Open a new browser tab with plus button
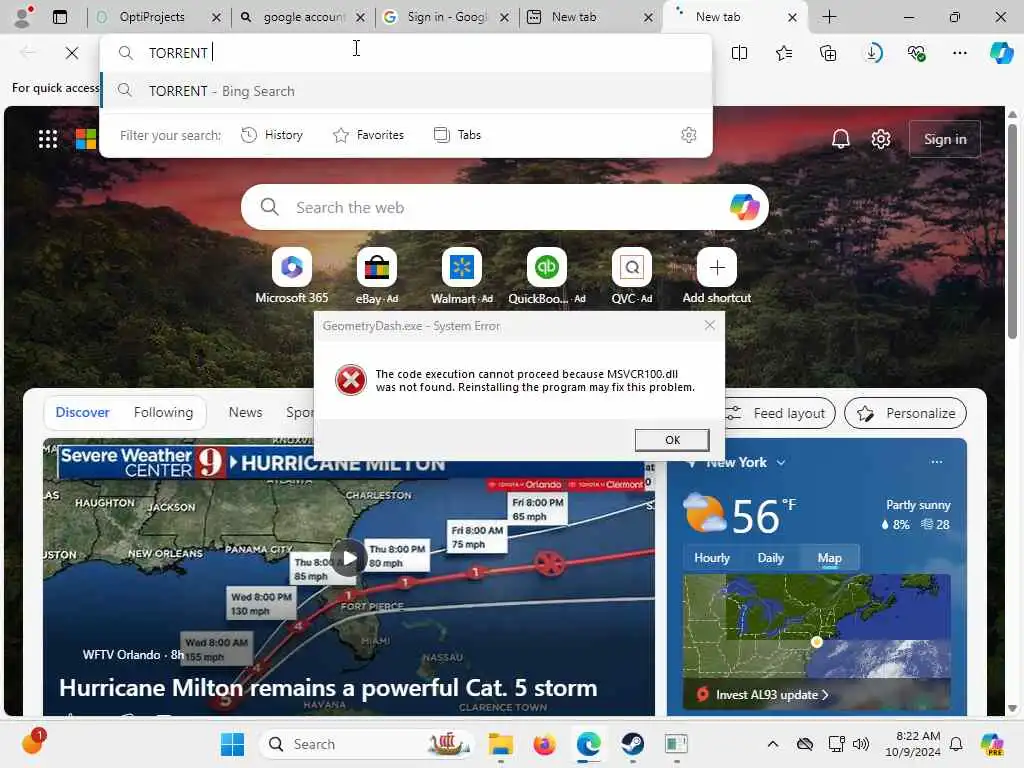Image resolution: width=1024 pixels, height=768 pixels. click(829, 17)
